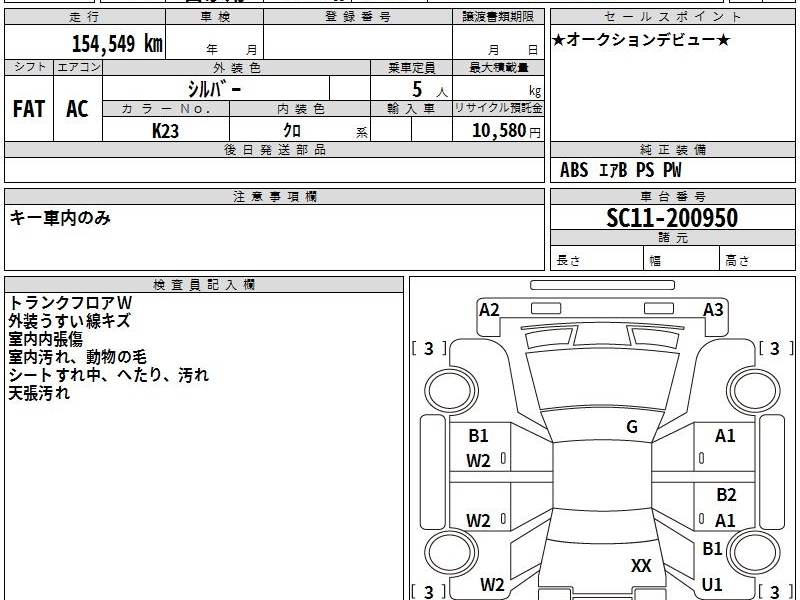Select the AC air conditioner value
800x600 pixels.
(77, 109)
